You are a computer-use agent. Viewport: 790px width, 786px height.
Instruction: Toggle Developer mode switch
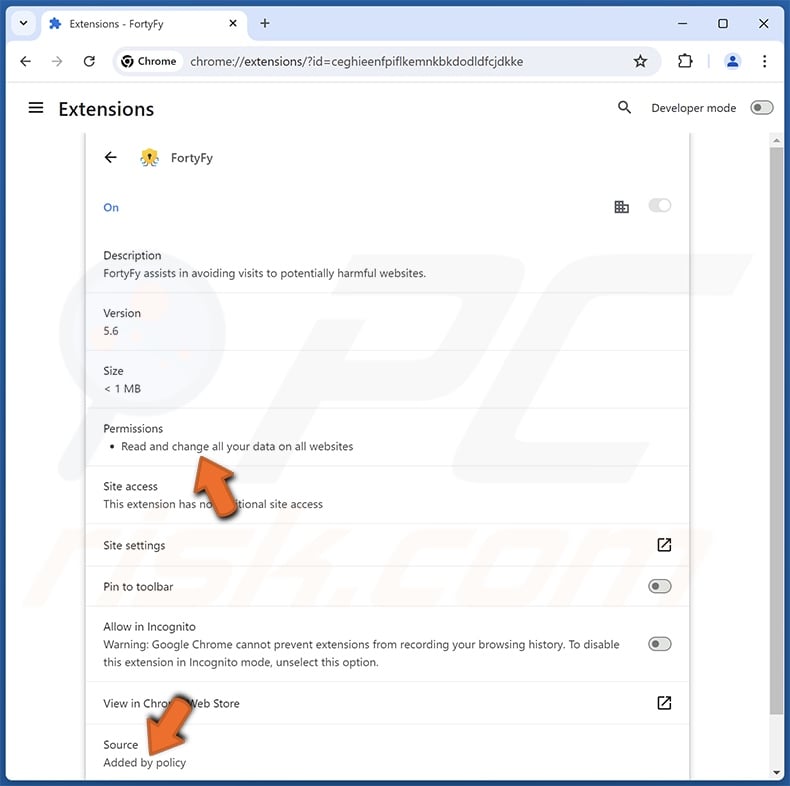tap(761, 108)
